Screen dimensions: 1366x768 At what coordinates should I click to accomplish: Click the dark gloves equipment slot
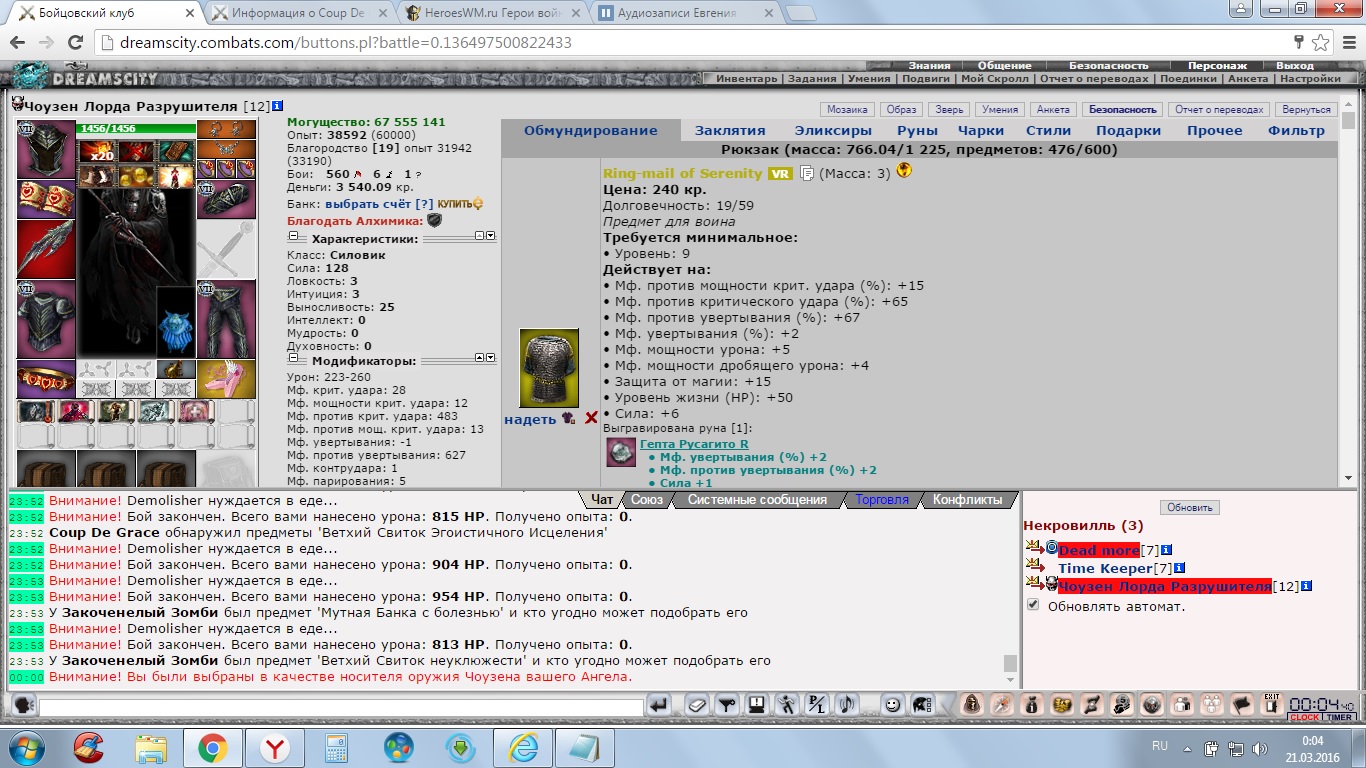pos(226,199)
